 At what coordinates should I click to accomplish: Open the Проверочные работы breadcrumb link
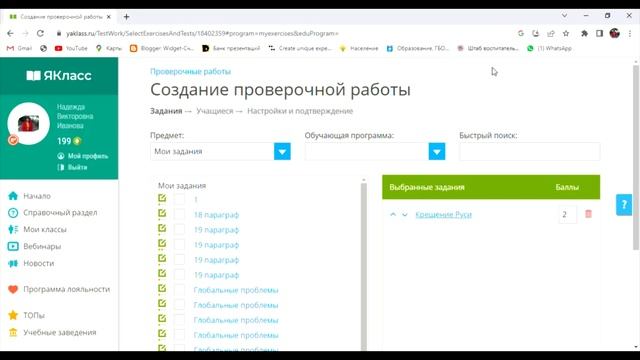(x=191, y=71)
